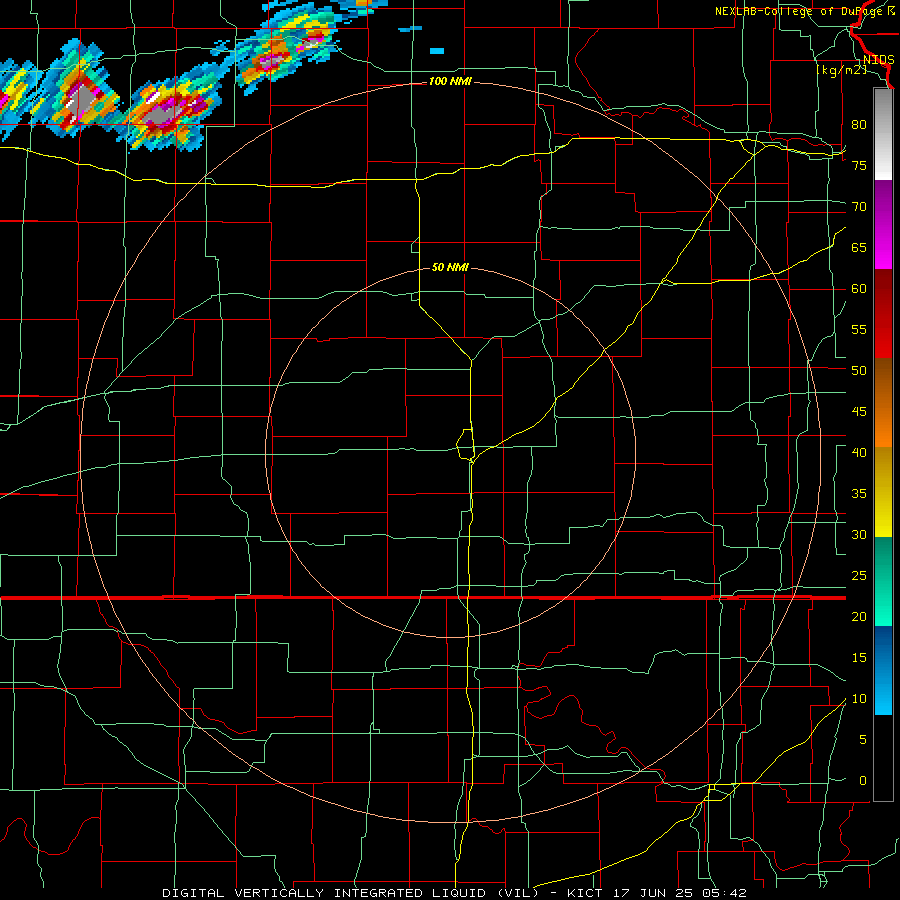The height and width of the screenshot is (900, 900).
Task: Click the 0 value on the color scale
Action: pos(863,781)
